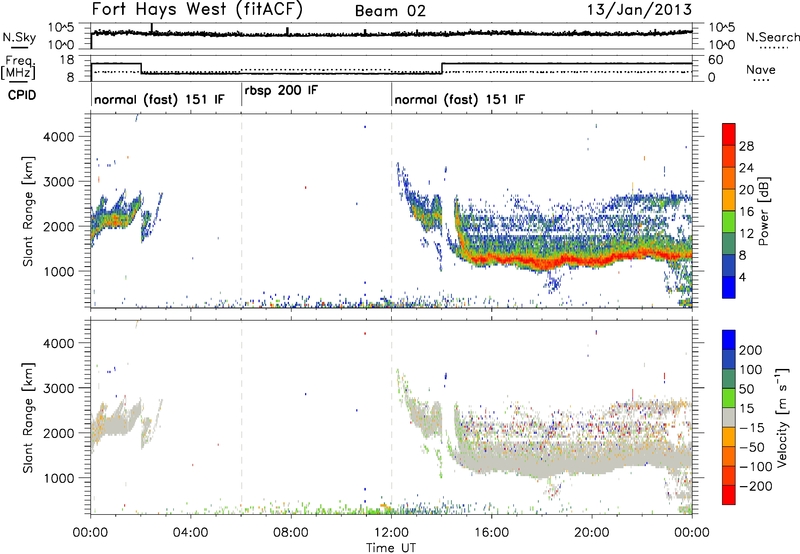
Task: Click the 'N.Sky' legend label
Action: click(19, 37)
